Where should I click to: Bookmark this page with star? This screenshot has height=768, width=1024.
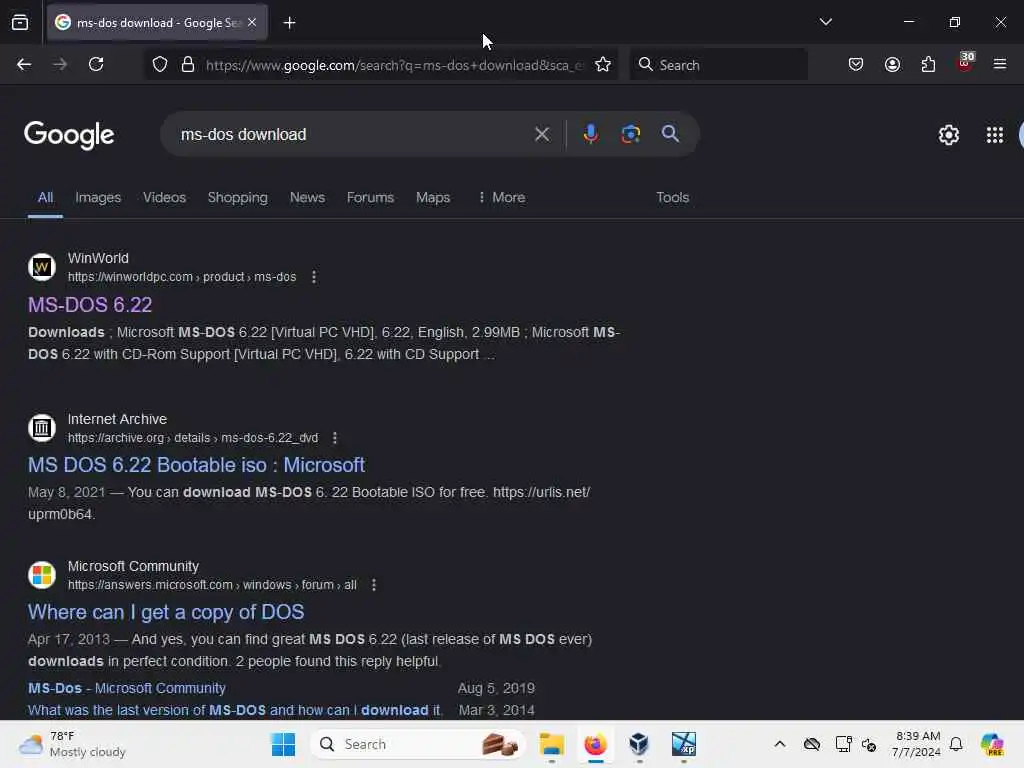[x=603, y=64]
